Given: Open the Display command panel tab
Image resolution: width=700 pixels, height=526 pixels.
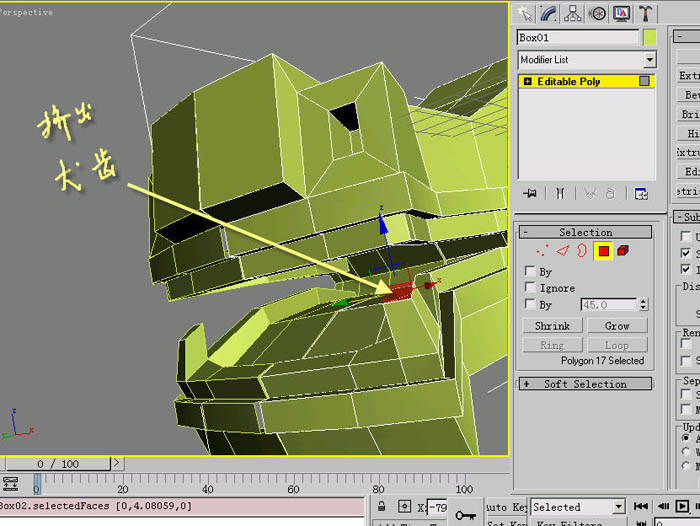Looking at the screenshot, I should pos(621,13).
